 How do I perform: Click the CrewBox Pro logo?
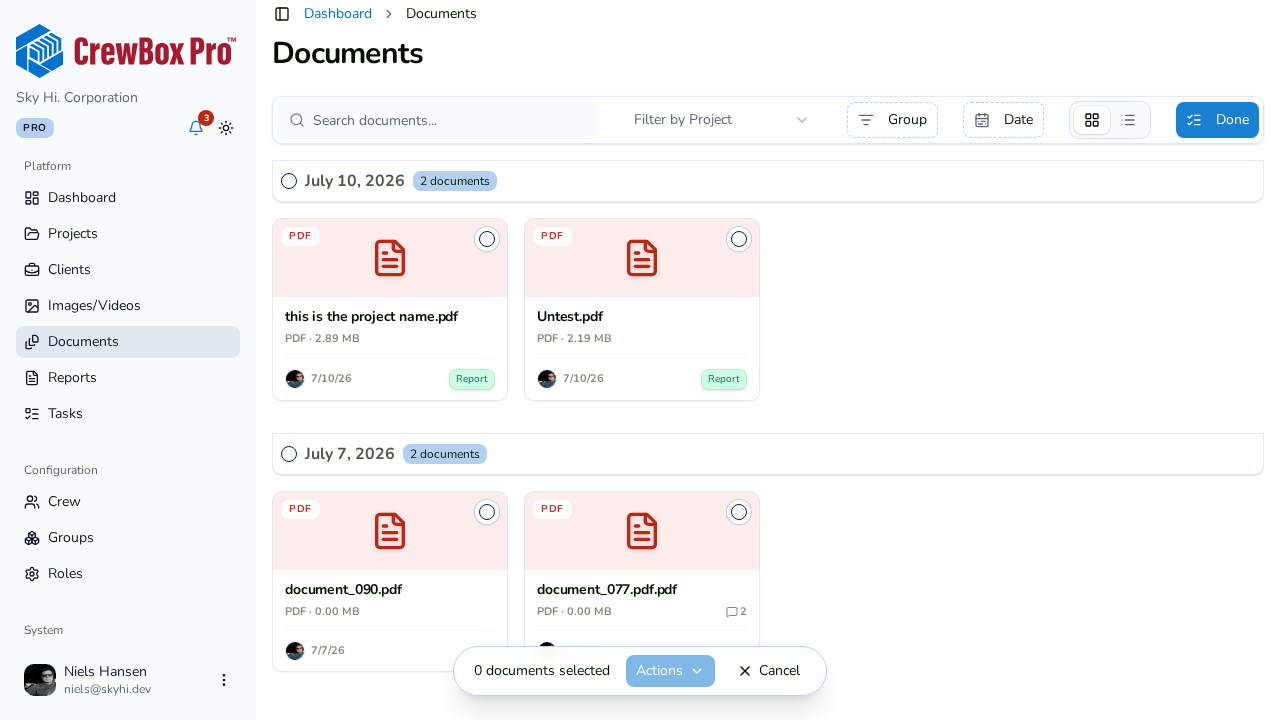point(126,51)
